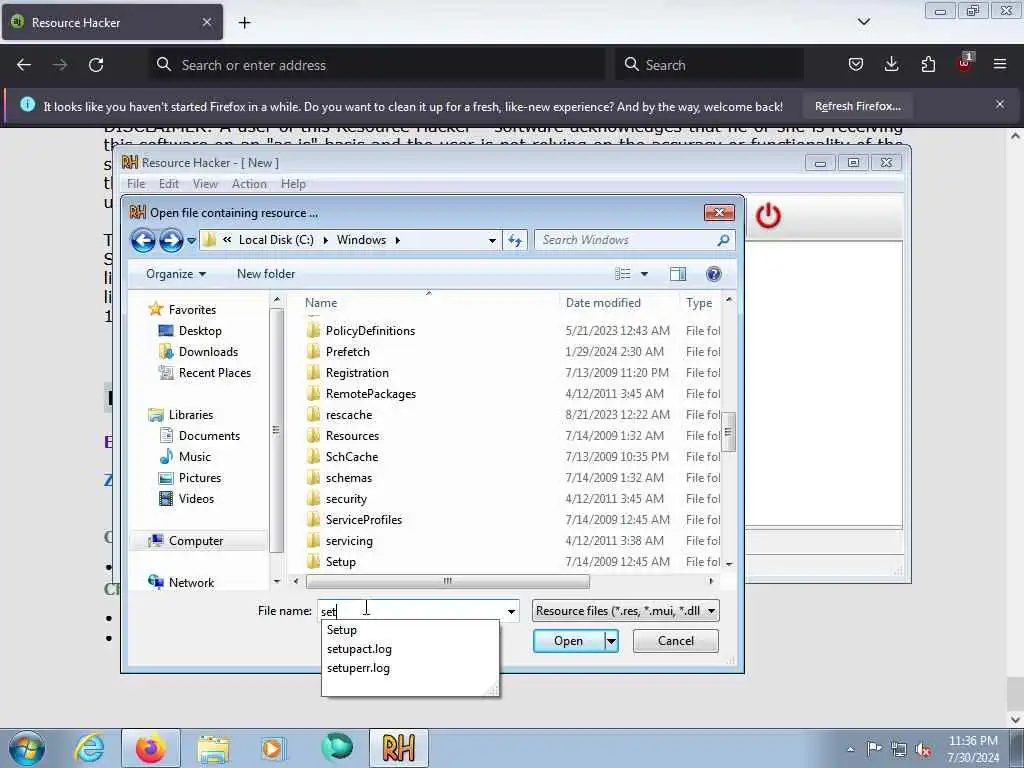This screenshot has height=768, width=1024.
Task: Open the Resource files type filter dropdown
Action: tap(626, 611)
